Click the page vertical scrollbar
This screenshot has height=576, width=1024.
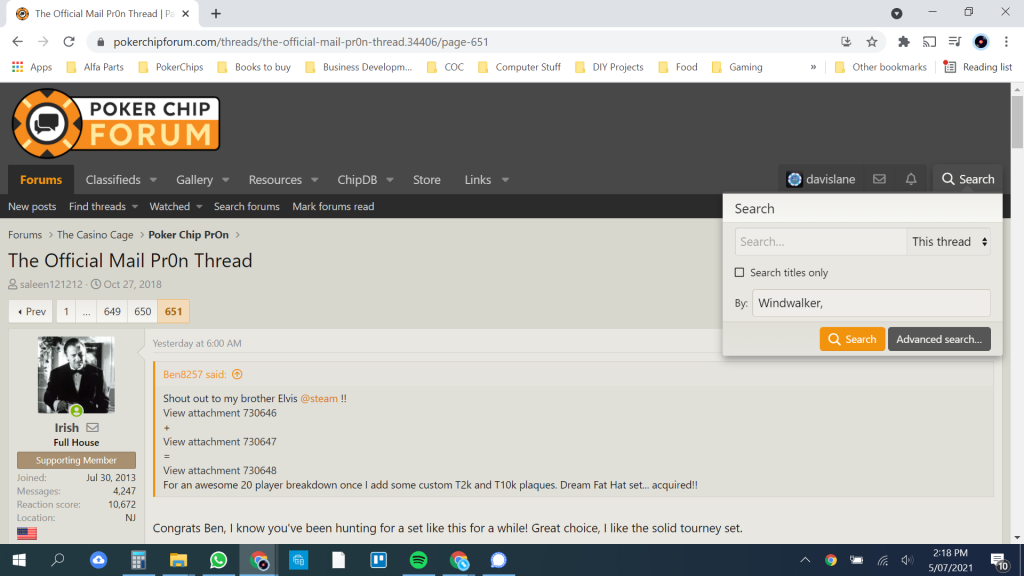1016,300
